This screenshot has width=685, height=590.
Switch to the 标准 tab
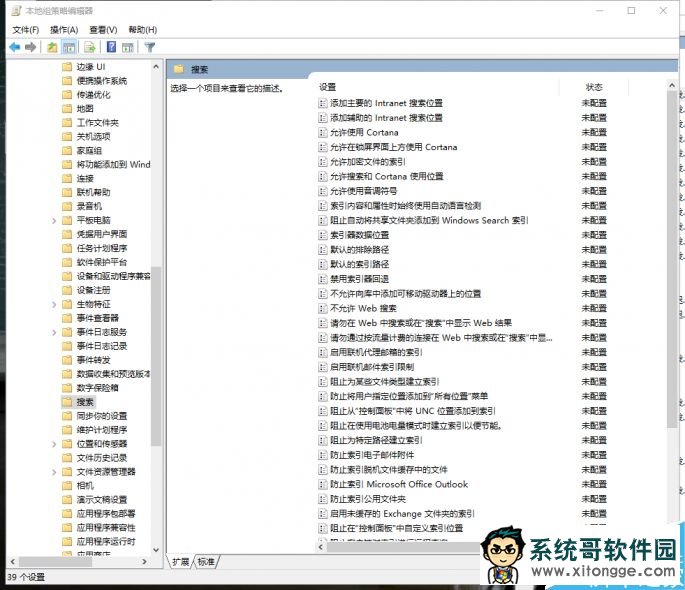[205, 562]
